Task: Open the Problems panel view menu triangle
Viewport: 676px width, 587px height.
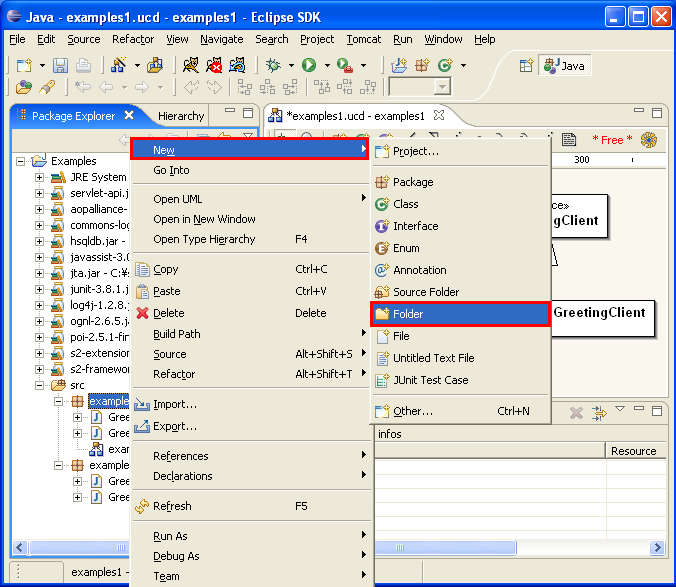Action: click(x=620, y=410)
